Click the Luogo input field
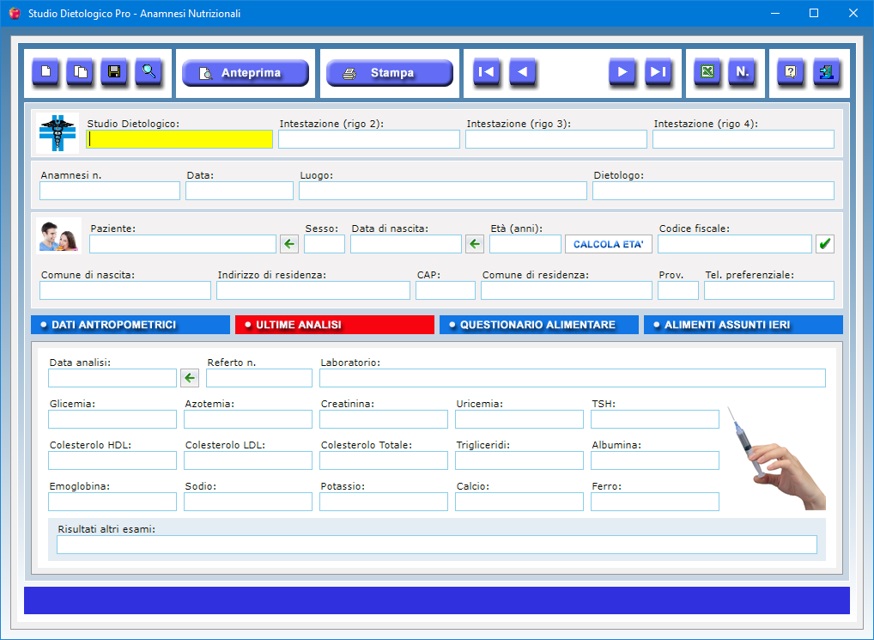 click(x=443, y=191)
